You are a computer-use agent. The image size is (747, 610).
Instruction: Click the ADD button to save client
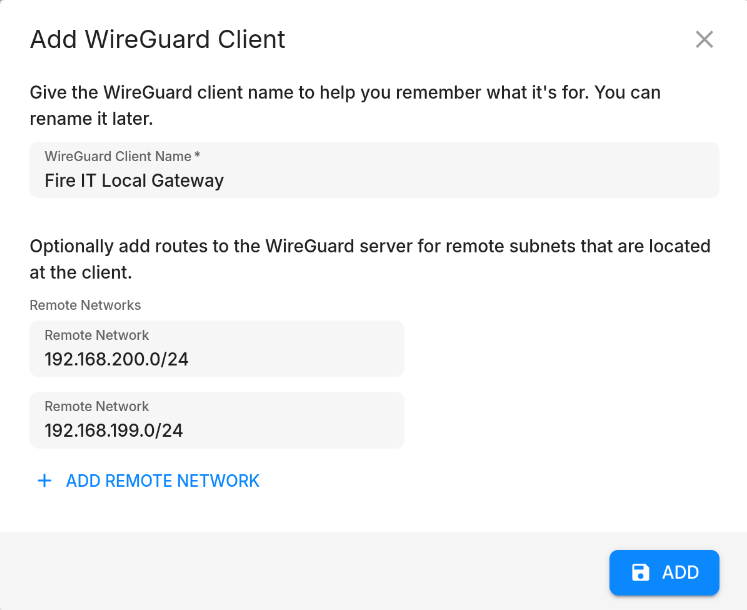click(x=664, y=572)
